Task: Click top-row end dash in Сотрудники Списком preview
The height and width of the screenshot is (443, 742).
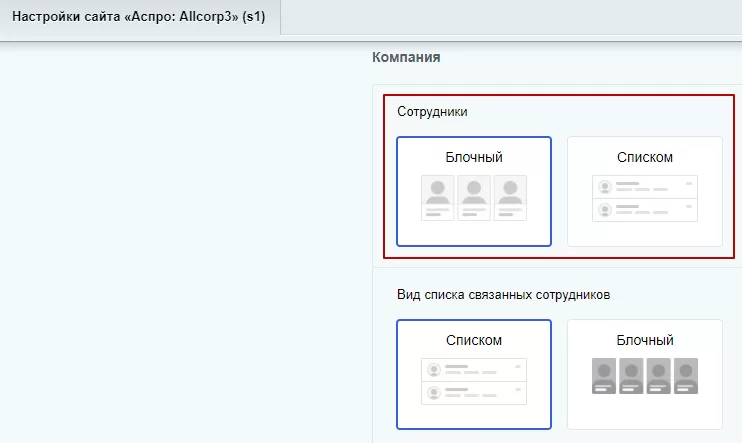Action: (689, 184)
